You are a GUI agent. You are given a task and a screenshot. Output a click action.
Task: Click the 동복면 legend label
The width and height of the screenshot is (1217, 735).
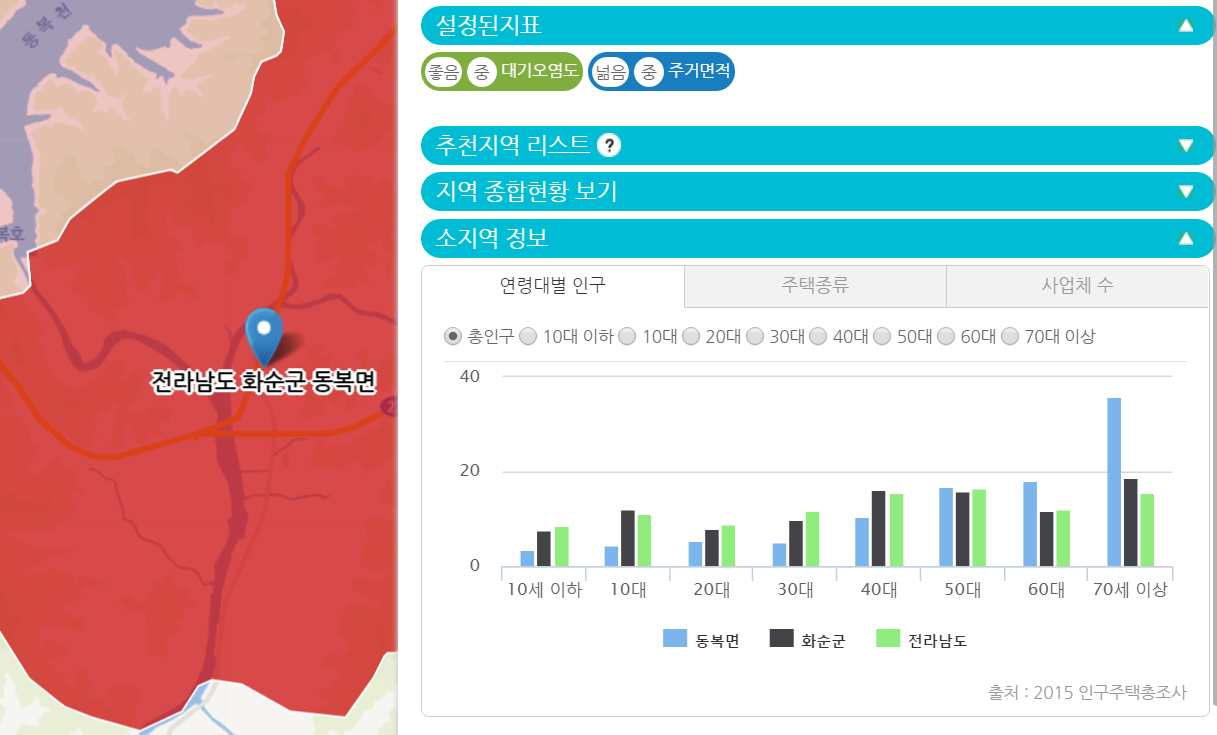click(x=717, y=641)
